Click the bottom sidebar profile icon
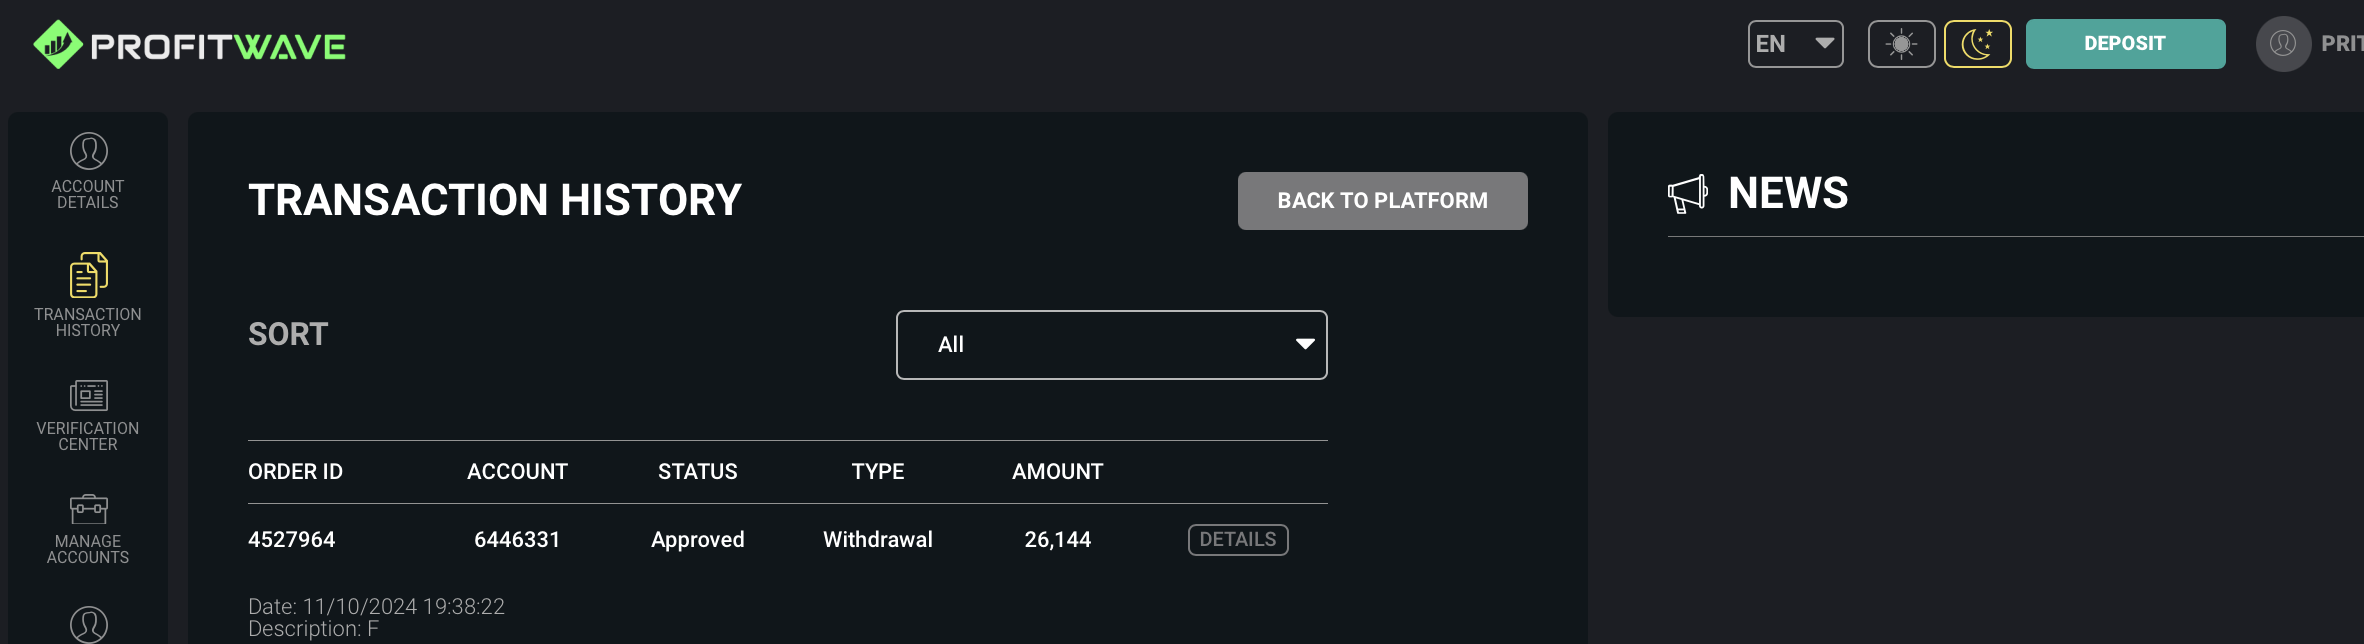2364x644 pixels. [x=88, y=624]
